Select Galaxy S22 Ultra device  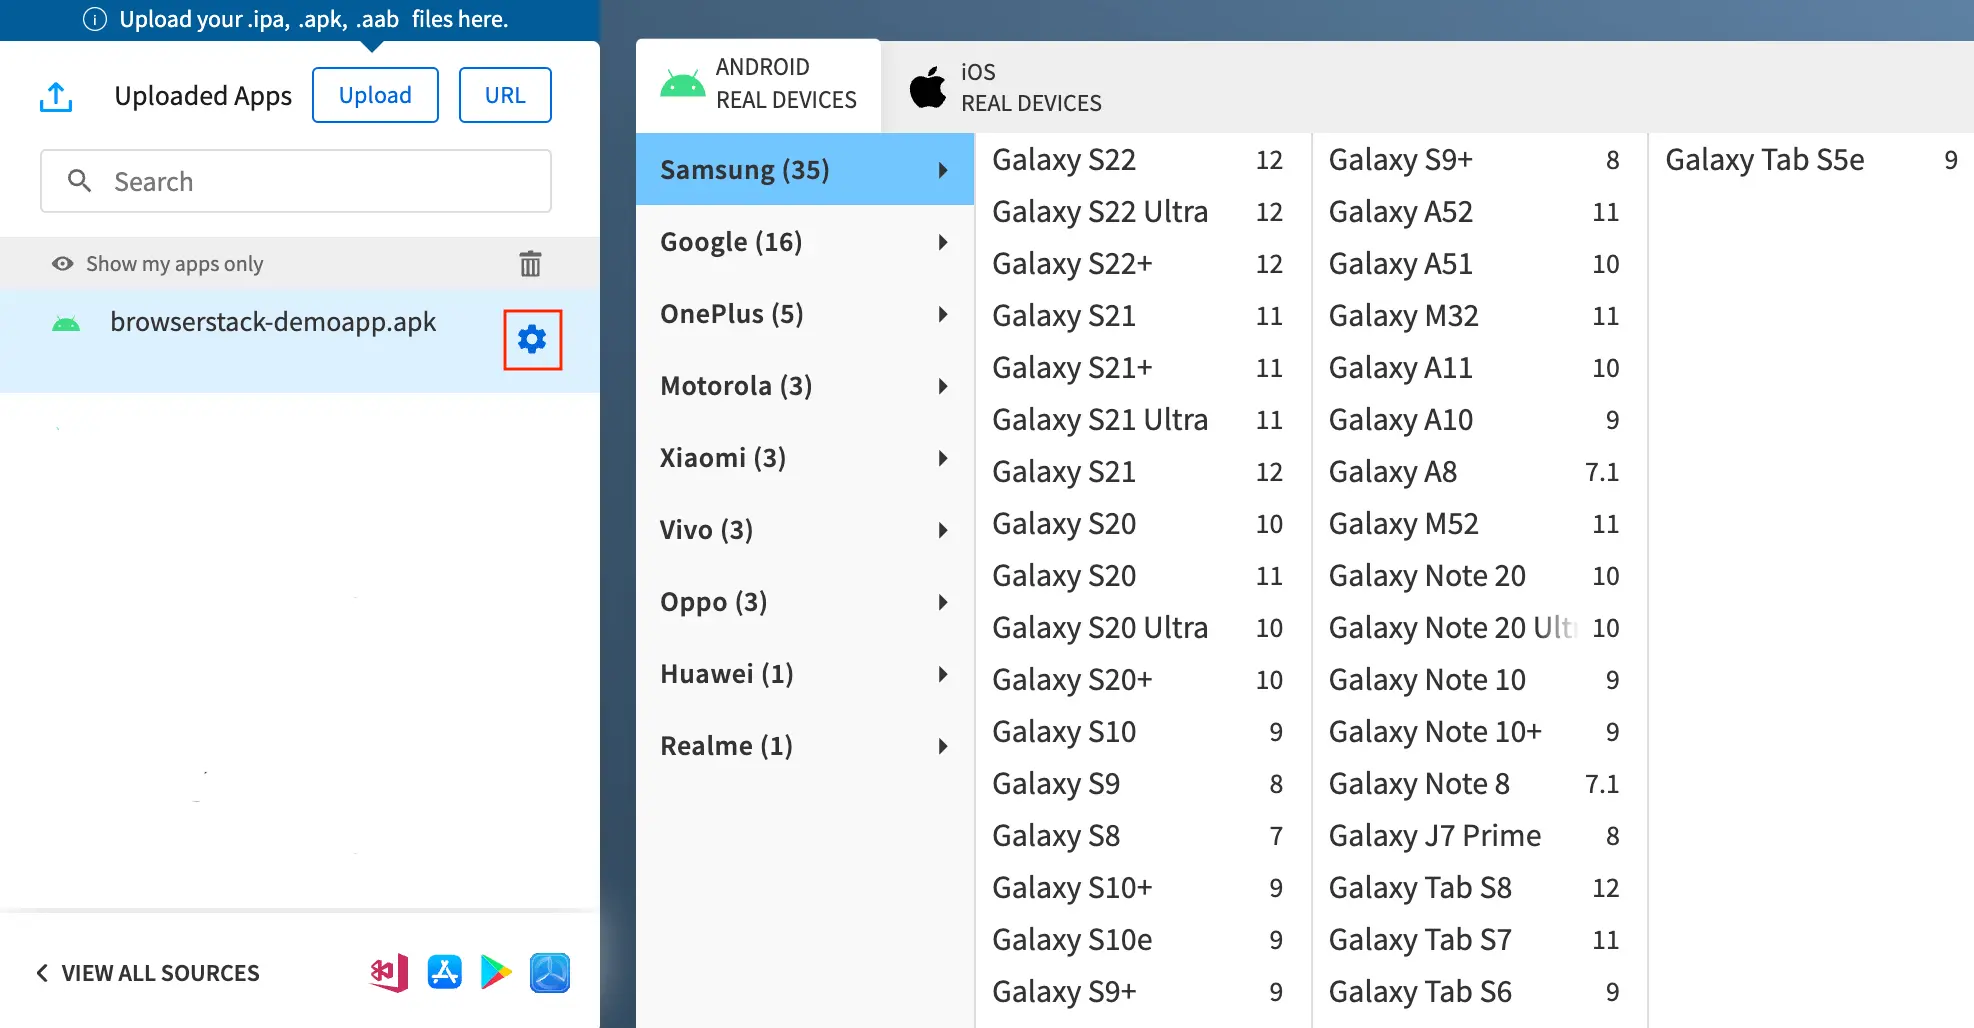(x=1100, y=212)
